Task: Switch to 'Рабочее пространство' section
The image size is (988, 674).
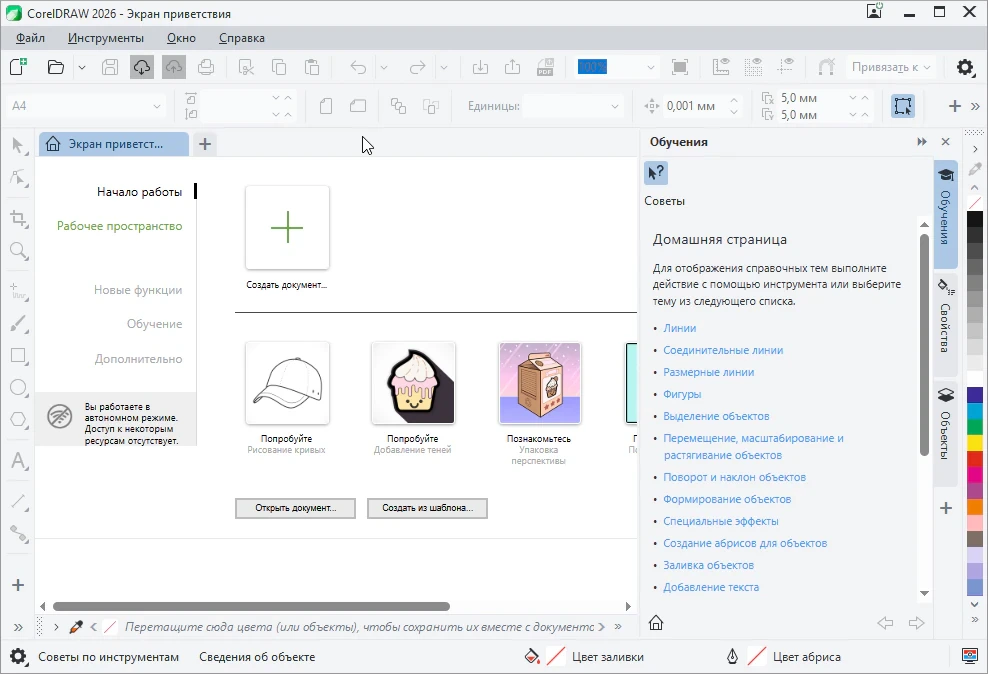Action: [119, 226]
